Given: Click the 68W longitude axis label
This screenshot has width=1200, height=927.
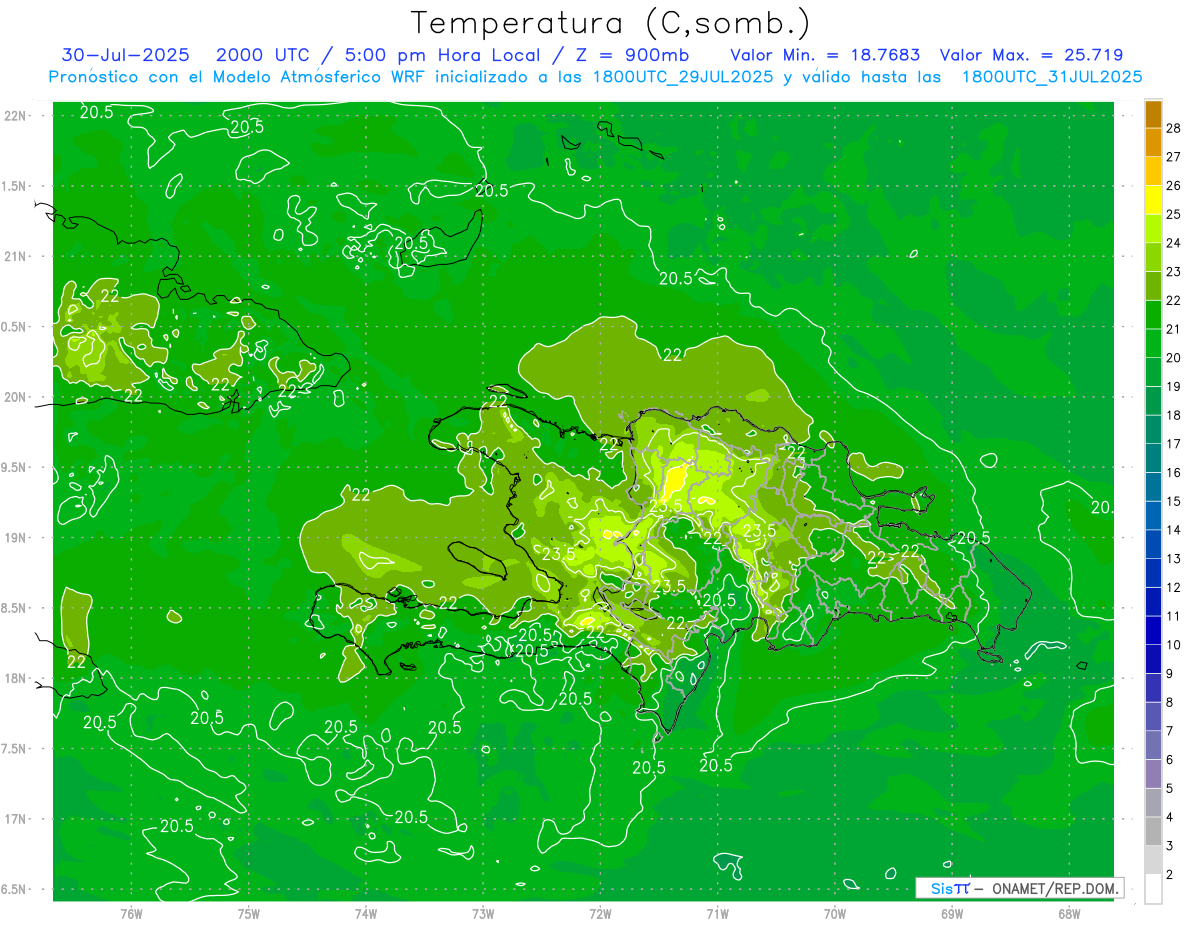Looking at the screenshot, I should click(1069, 913).
